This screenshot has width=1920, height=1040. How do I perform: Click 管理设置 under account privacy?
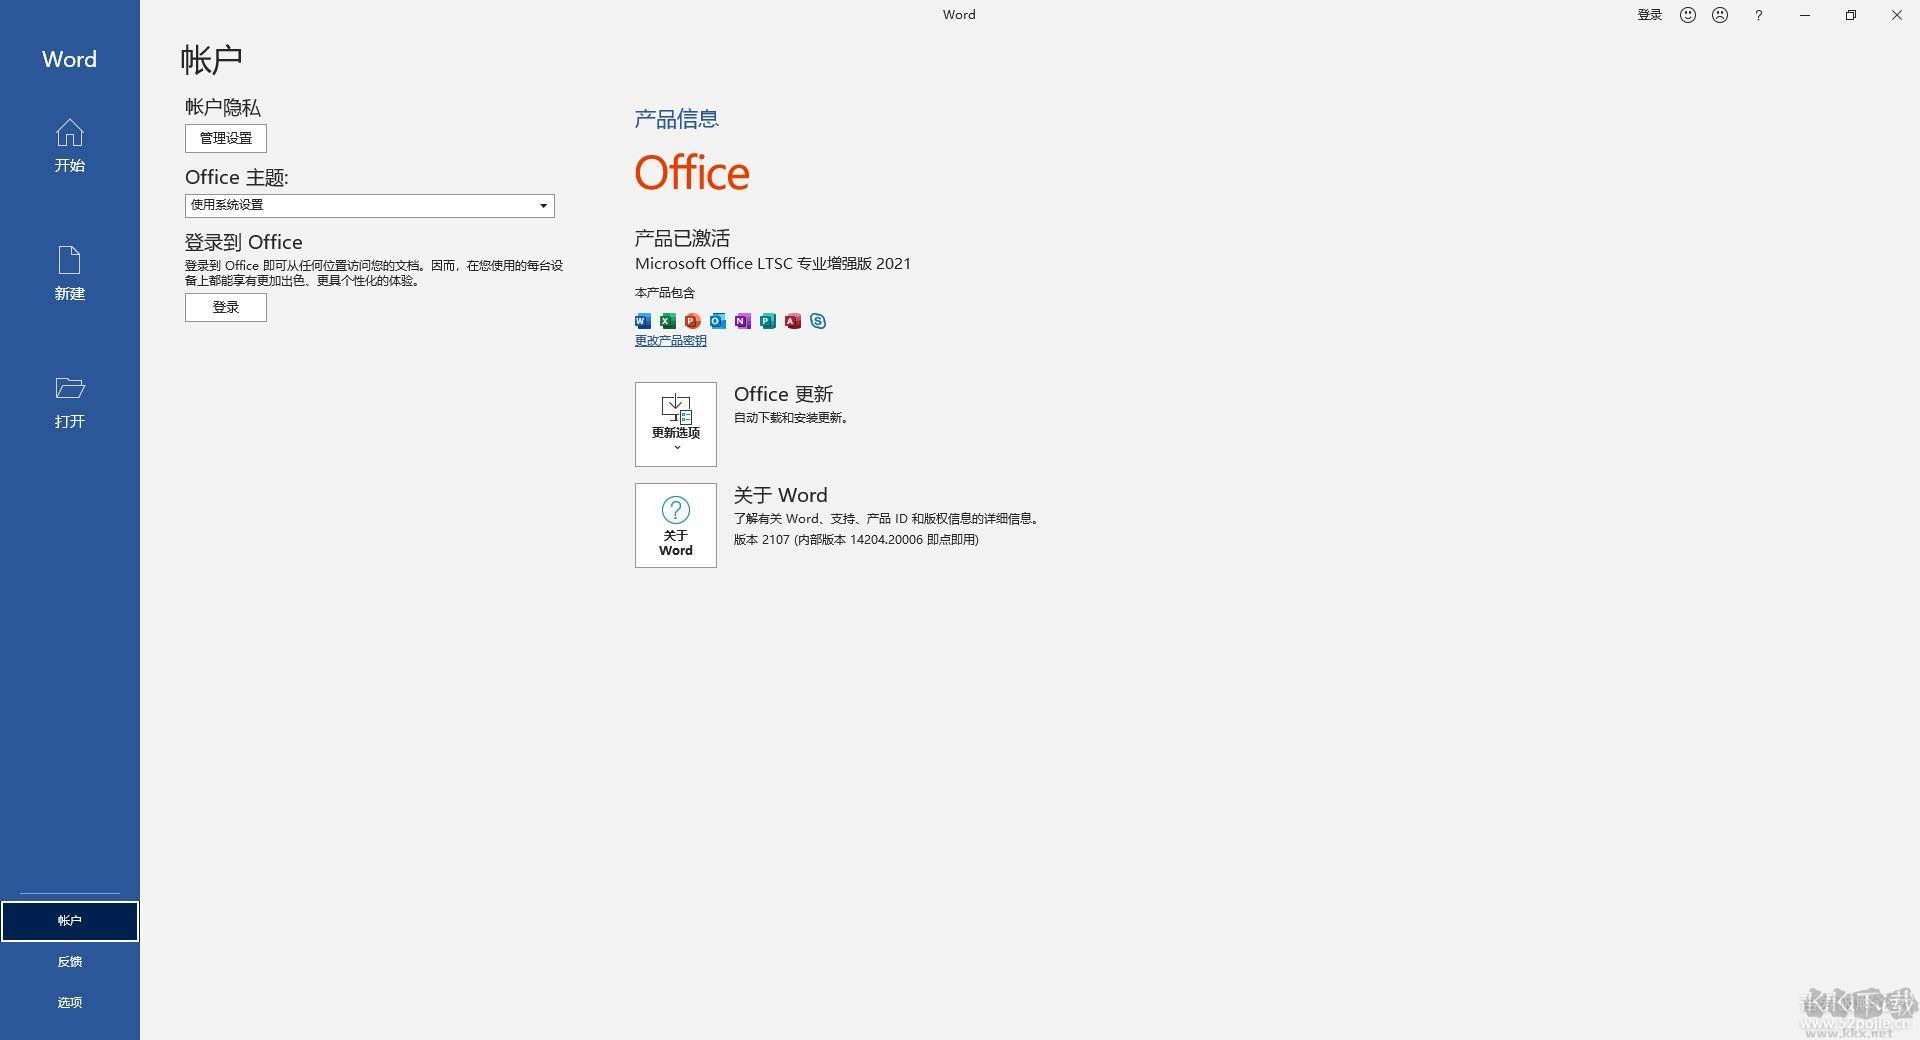[225, 138]
